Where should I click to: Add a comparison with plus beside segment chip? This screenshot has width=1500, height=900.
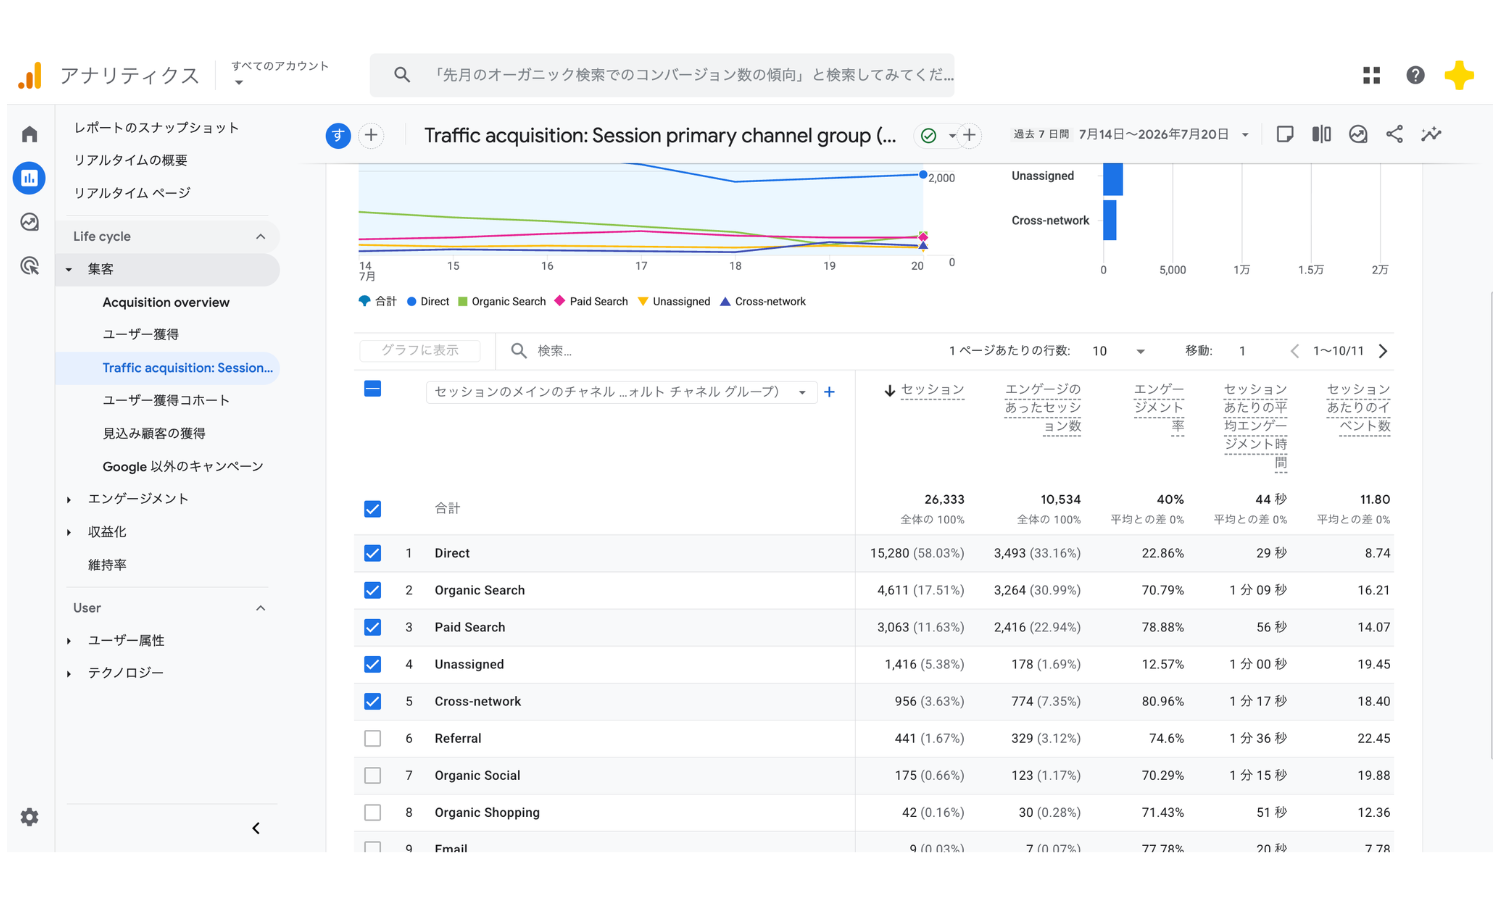click(x=371, y=135)
